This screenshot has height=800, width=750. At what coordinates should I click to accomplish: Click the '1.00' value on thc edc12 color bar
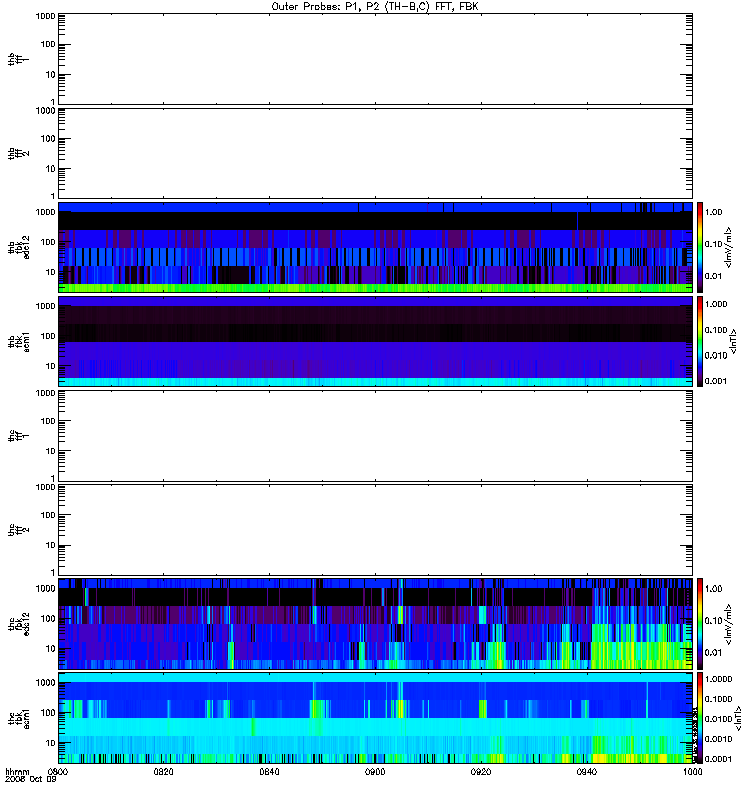[714, 589]
